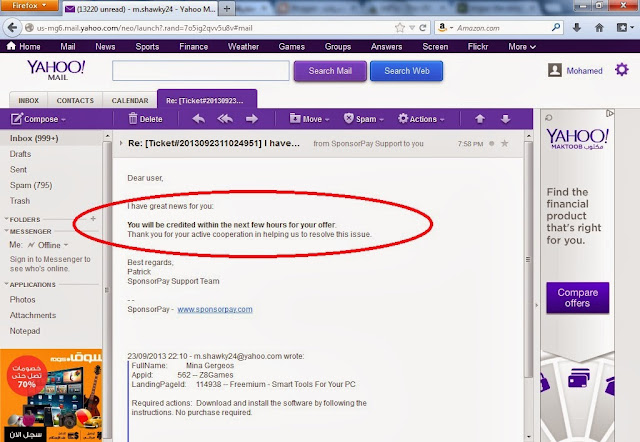
Task: Select the Re: [Ticket#20130923... tab
Action: [207, 100]
